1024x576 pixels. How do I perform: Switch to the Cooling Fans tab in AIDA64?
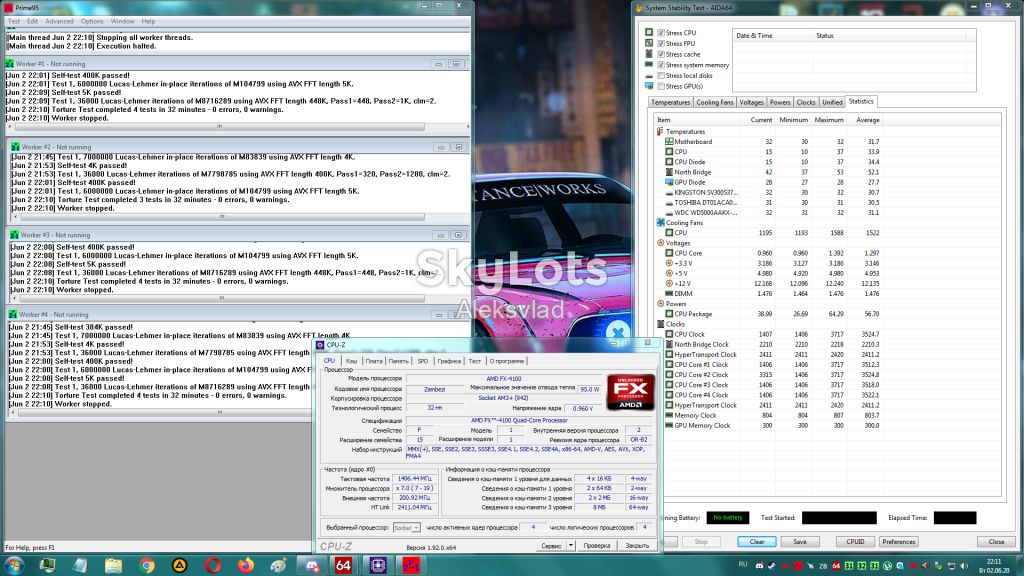point(714,103)
